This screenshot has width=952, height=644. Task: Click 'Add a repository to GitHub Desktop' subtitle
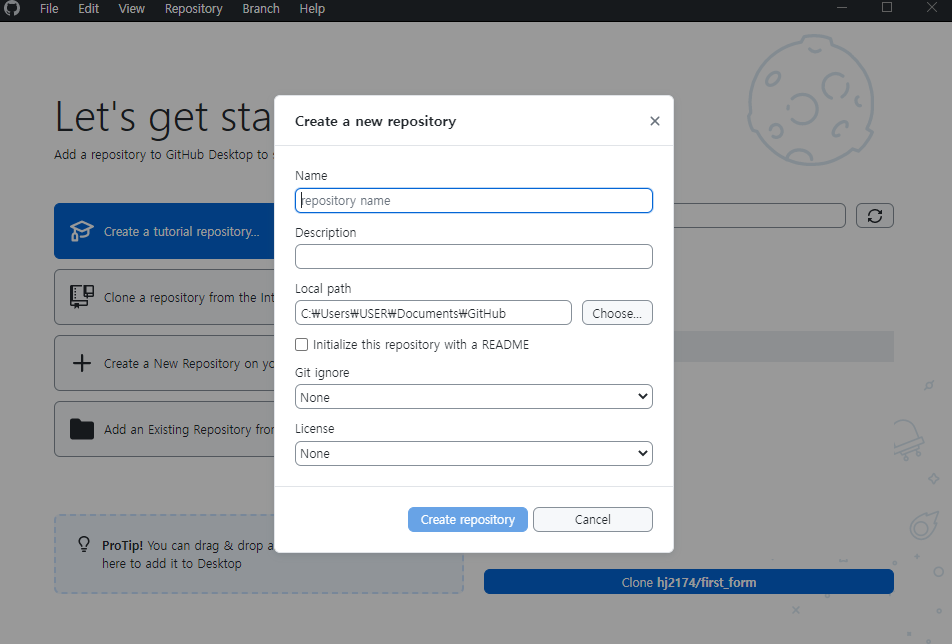click(x=161, y=155)
